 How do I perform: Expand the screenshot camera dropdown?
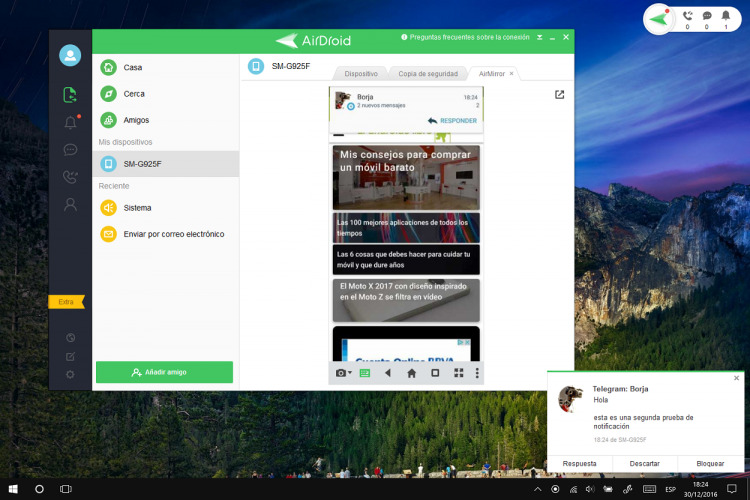click(345, 373)
